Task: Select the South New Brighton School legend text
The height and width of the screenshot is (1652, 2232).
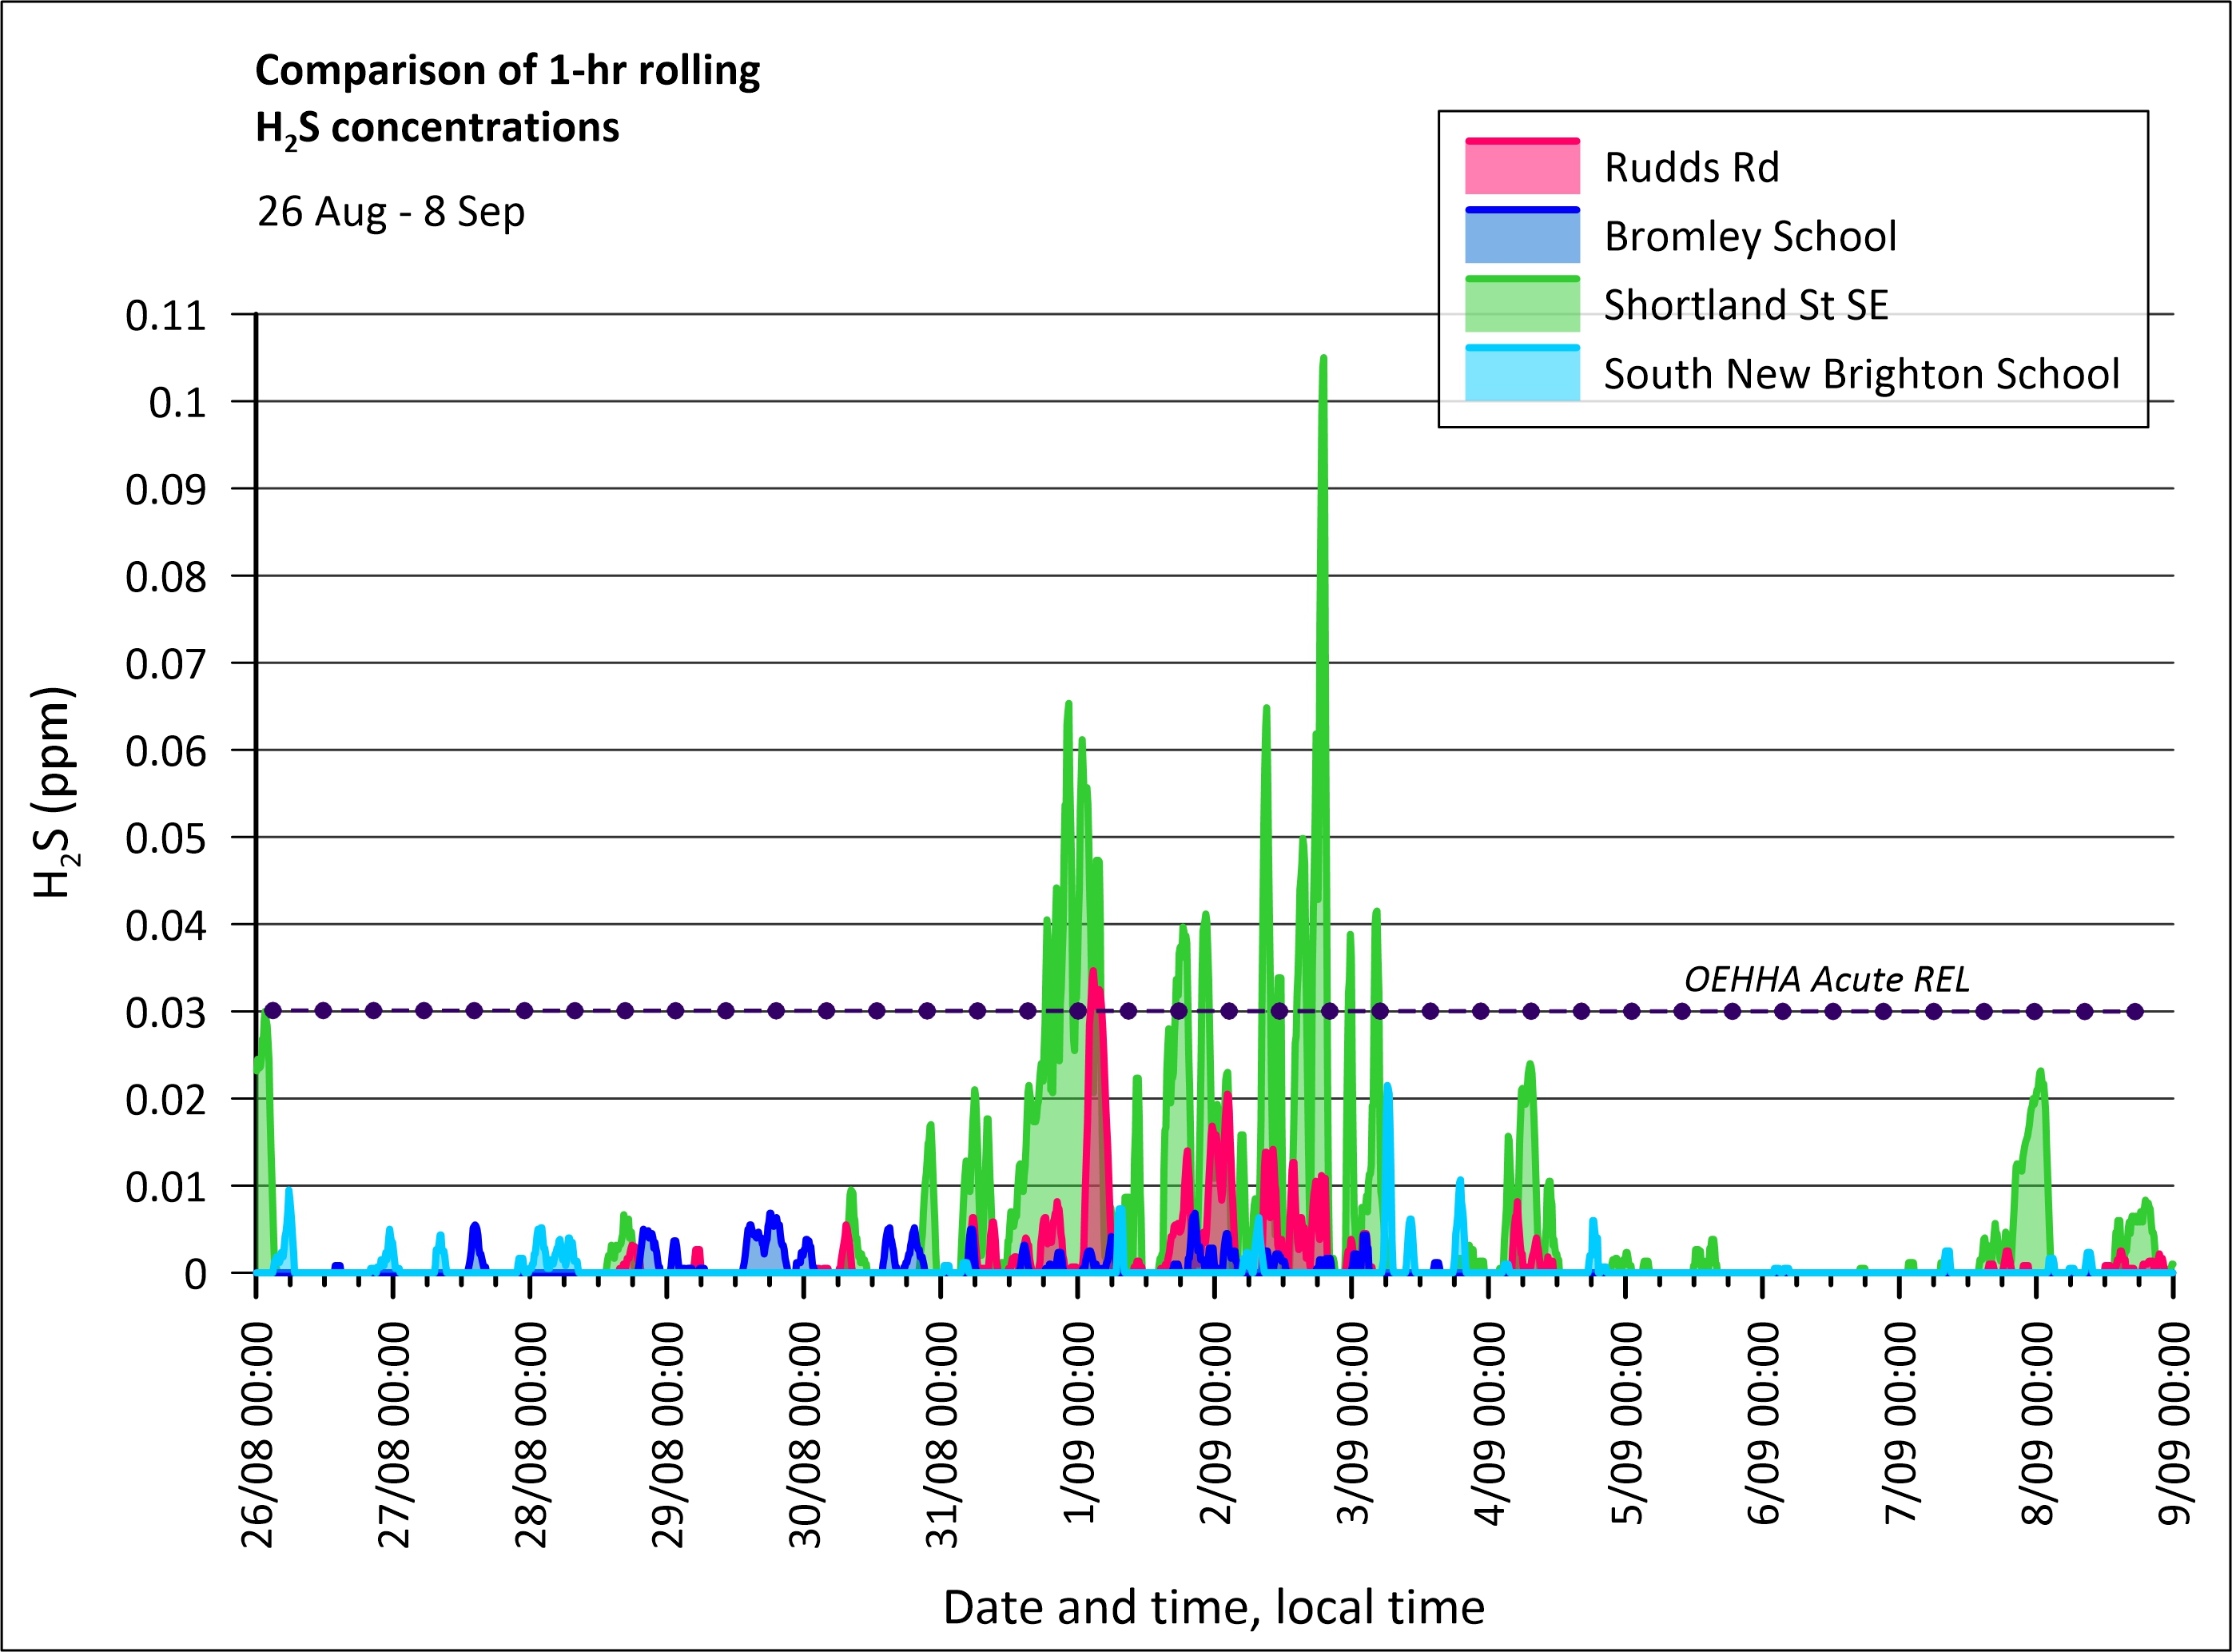Action: (1860, 374)
